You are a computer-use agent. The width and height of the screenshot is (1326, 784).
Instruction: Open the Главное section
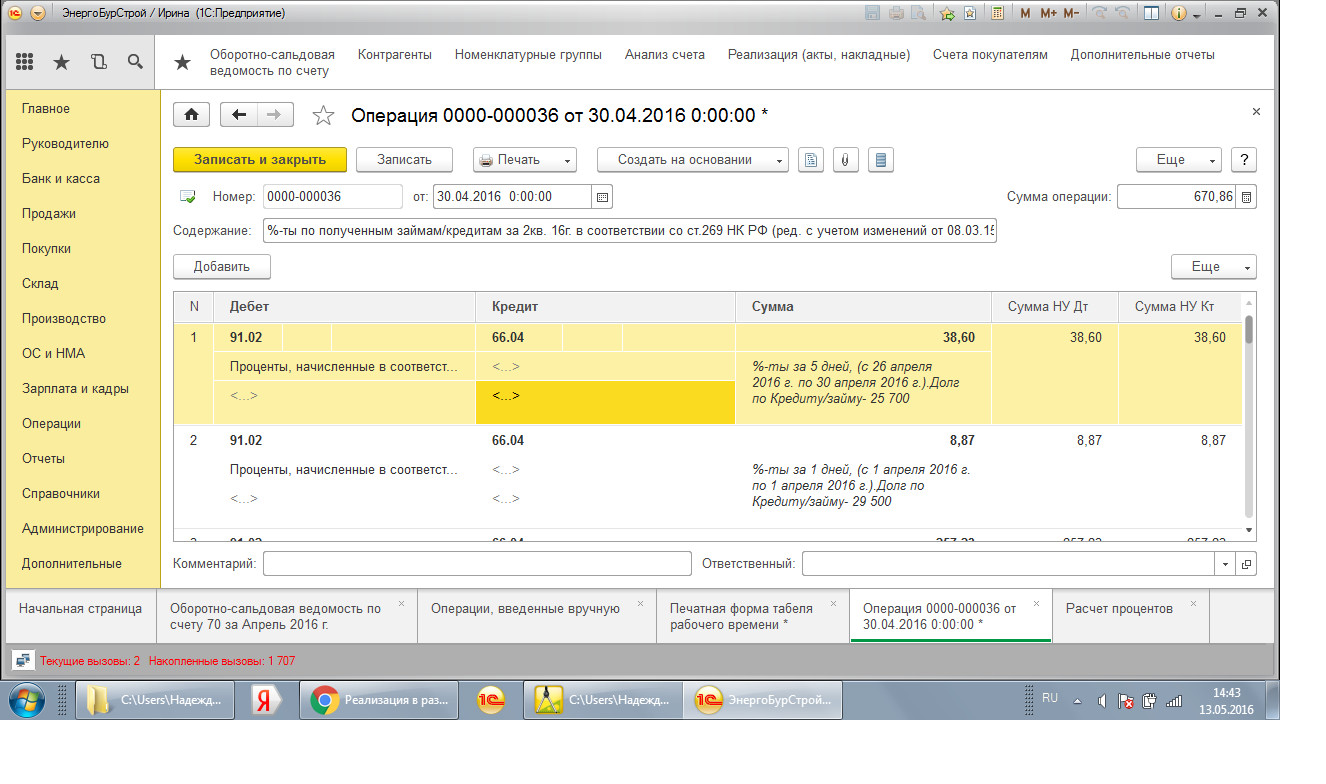pos(46,108)
